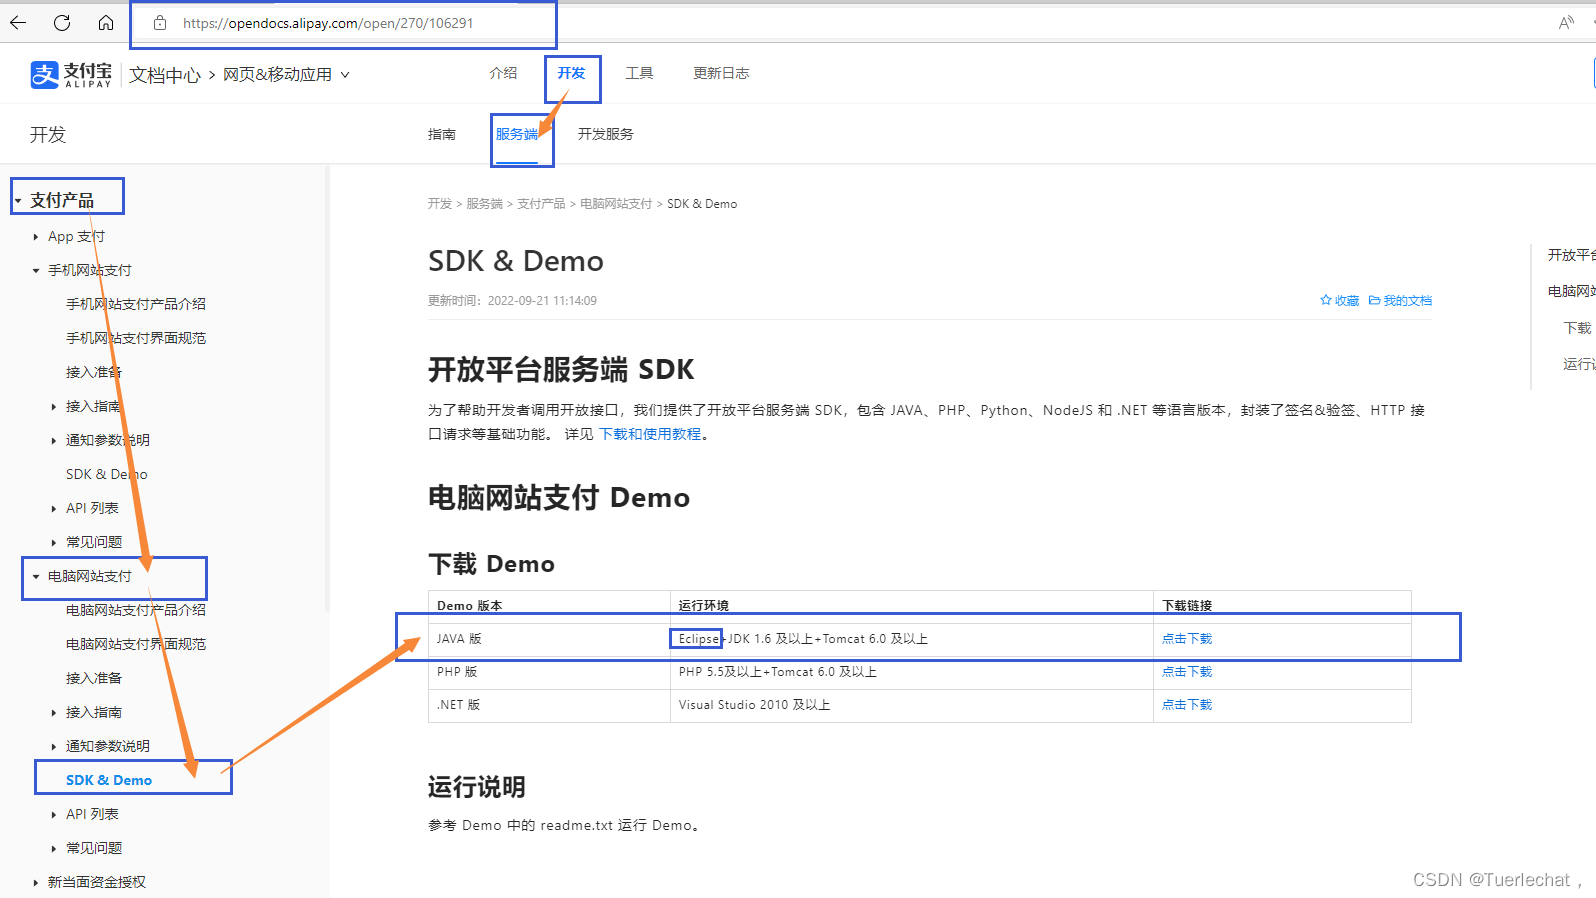Open 手机网站支付界面规范 page
1596x898 pixels.
(x=136, y=338)
